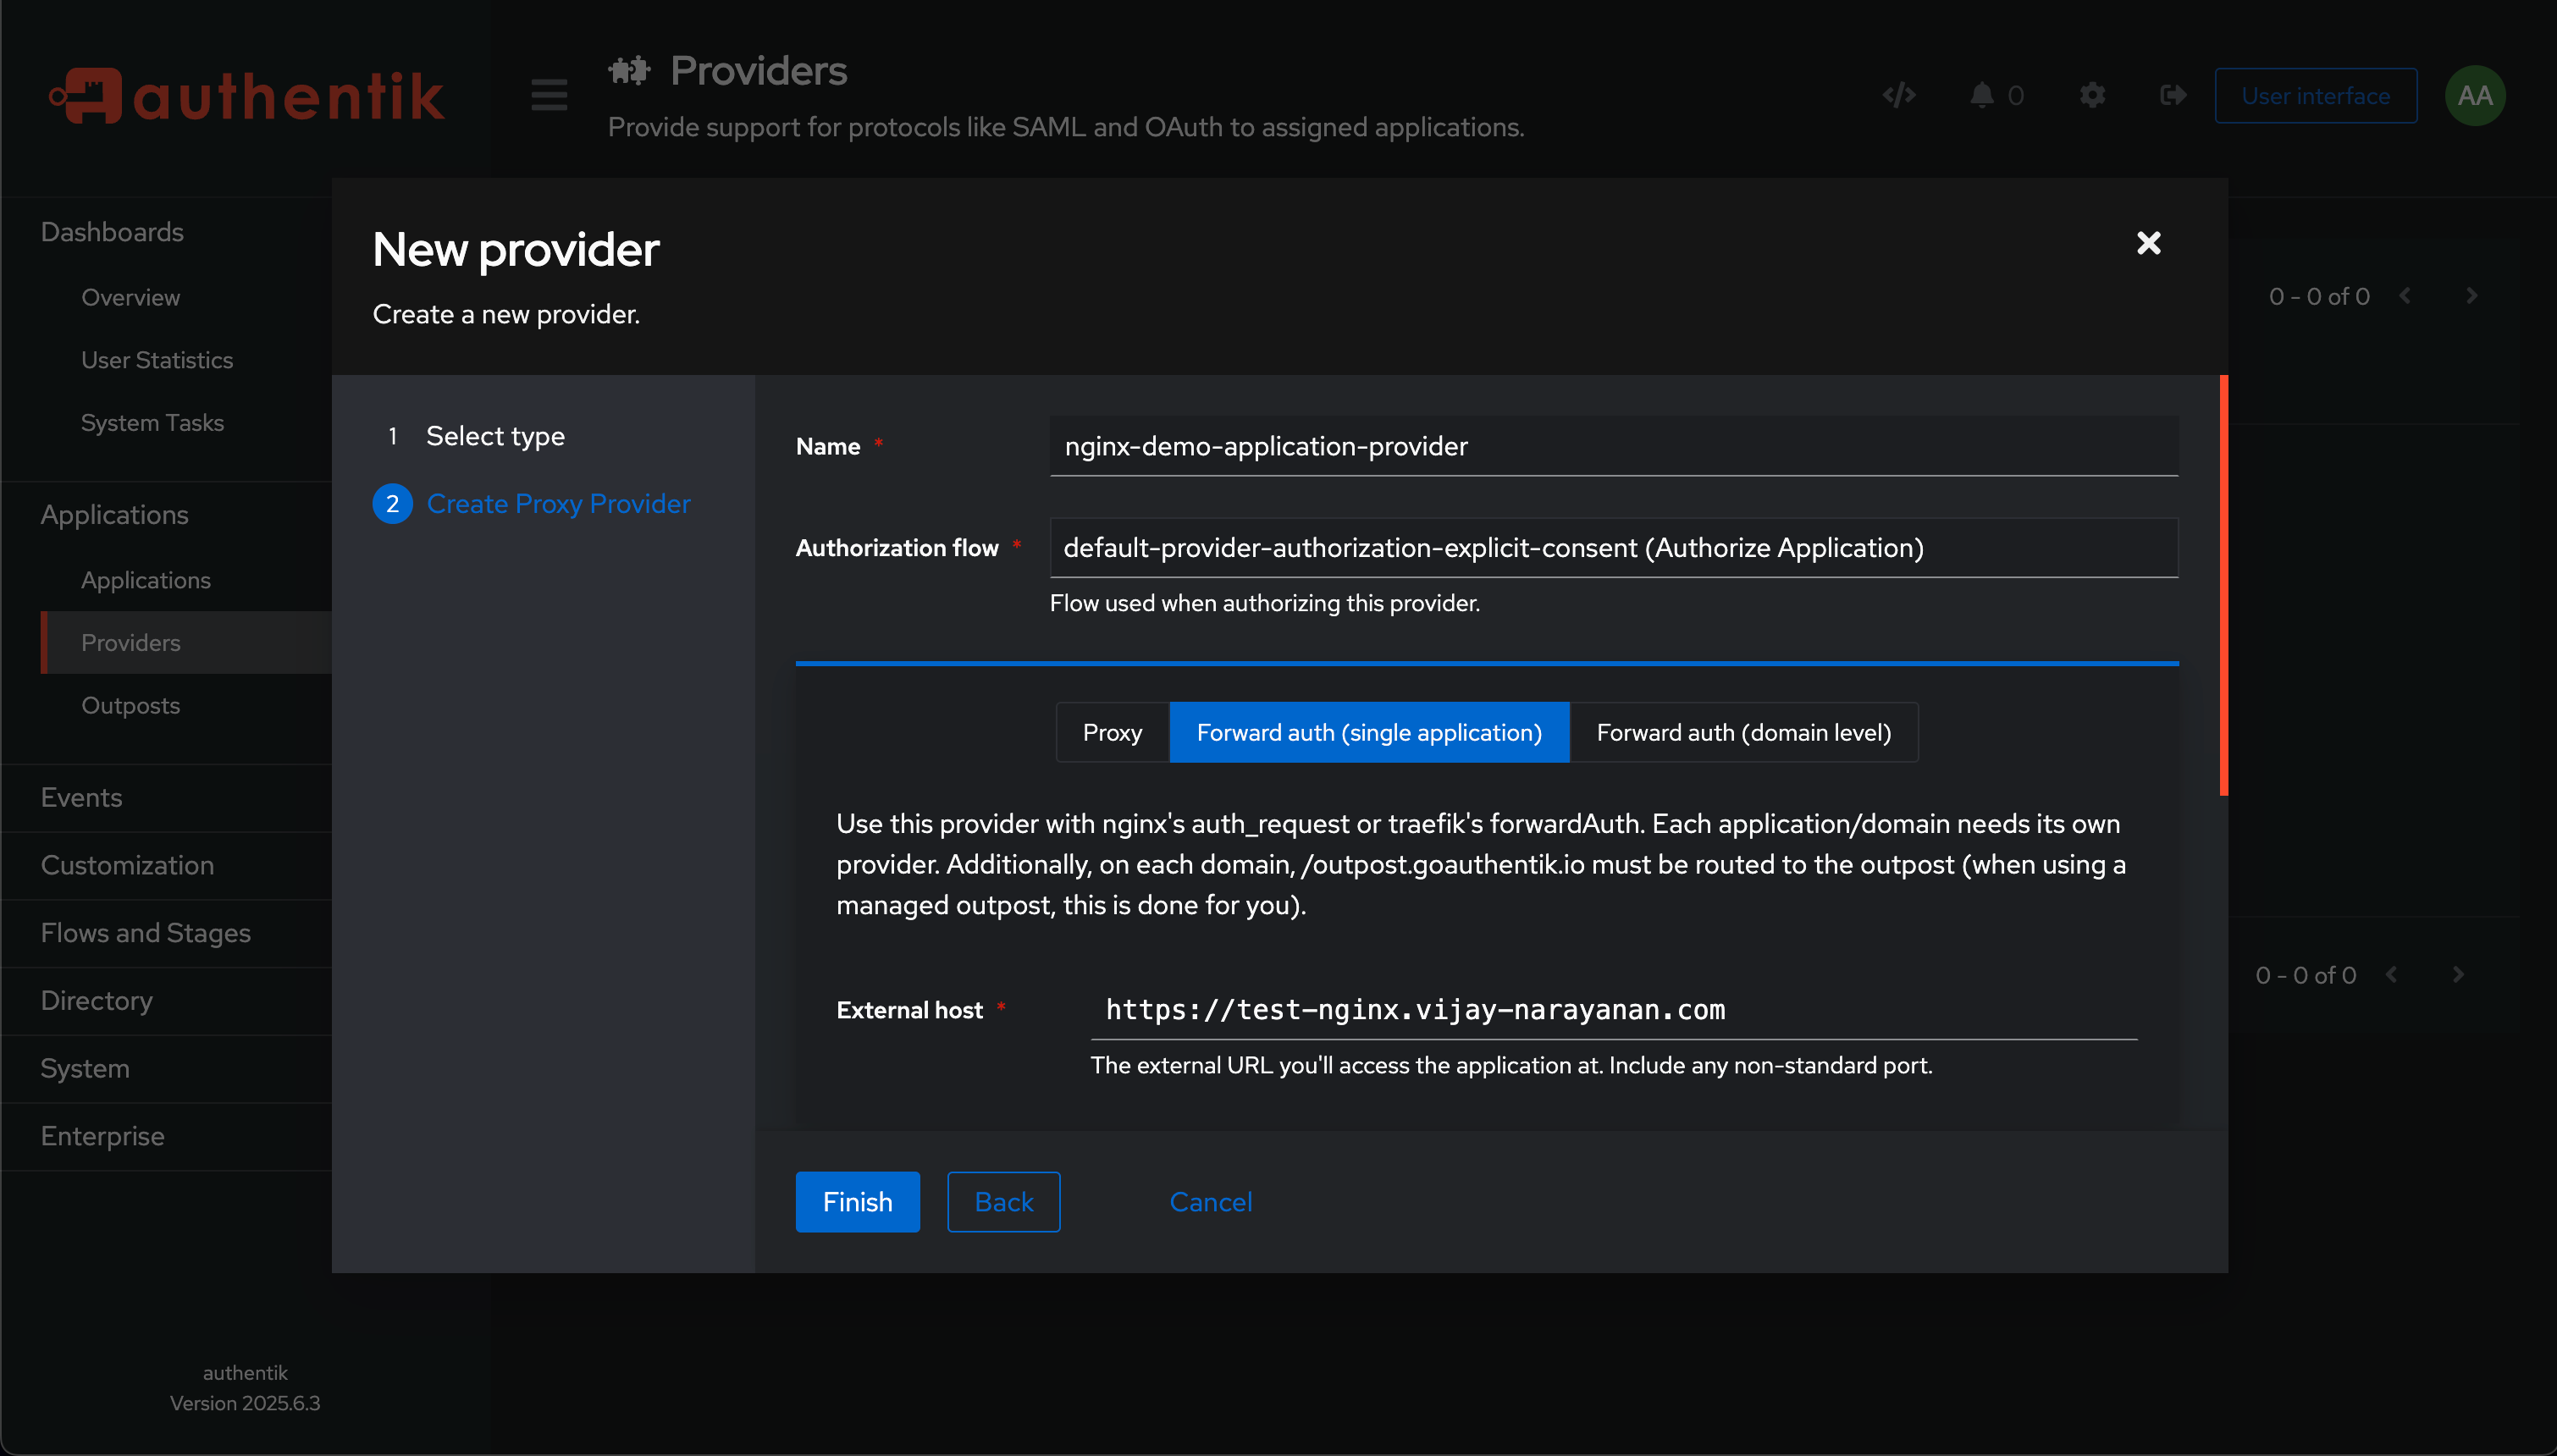Click top pagination previous page arrow
The width and height of the screenshot is (2557, 1456).
(2406, 296)
